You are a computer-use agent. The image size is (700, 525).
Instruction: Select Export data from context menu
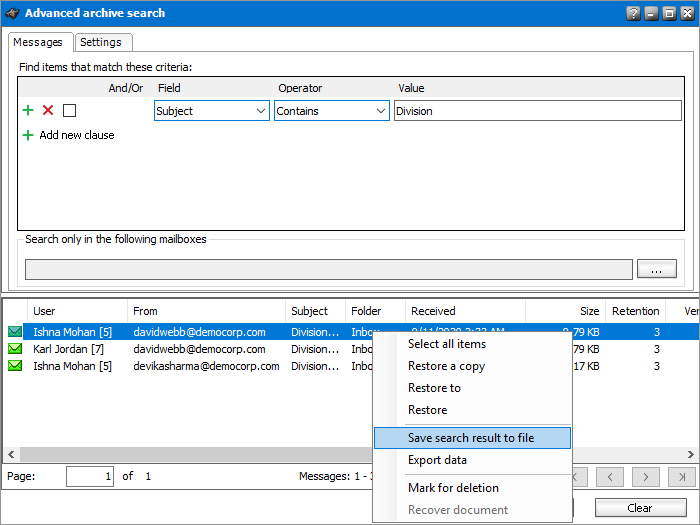click(x=437, y=460)
